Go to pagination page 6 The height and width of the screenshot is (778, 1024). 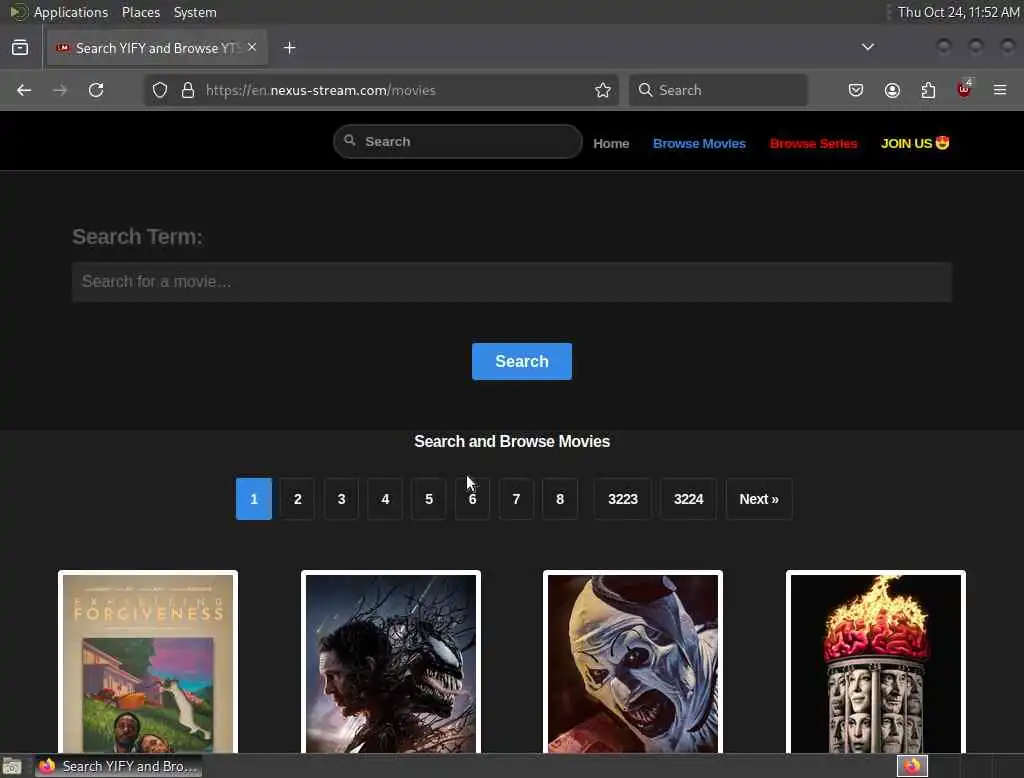[472, 499]
